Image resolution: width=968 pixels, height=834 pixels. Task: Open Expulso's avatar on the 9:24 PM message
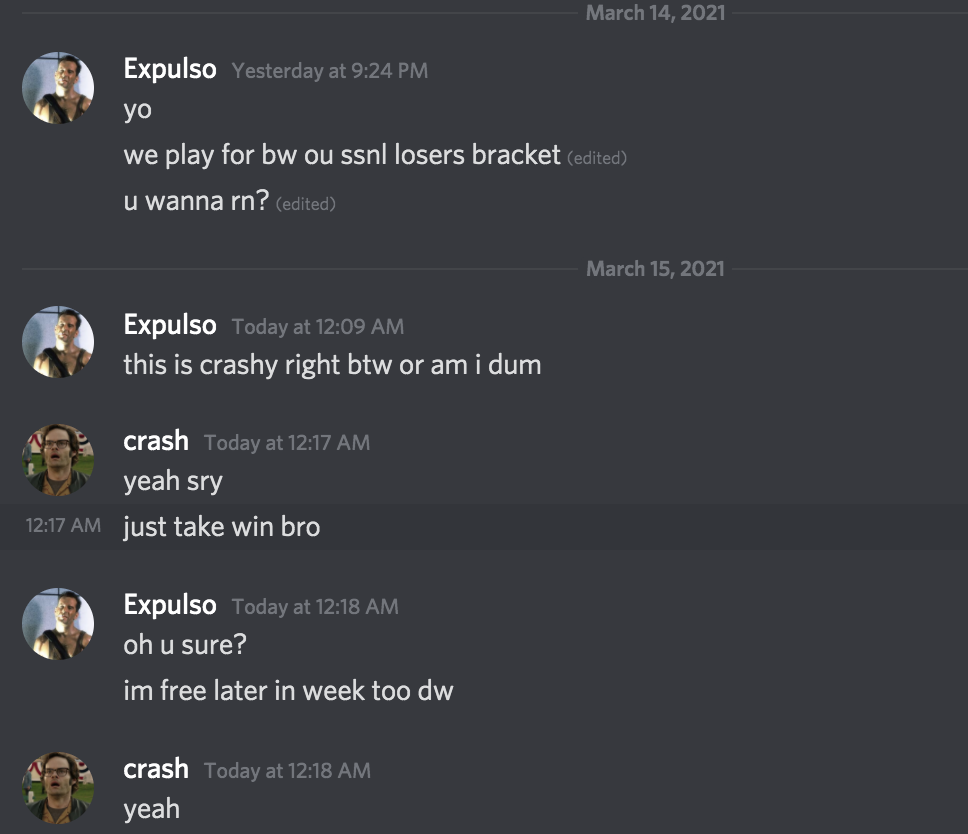[58, 88]
